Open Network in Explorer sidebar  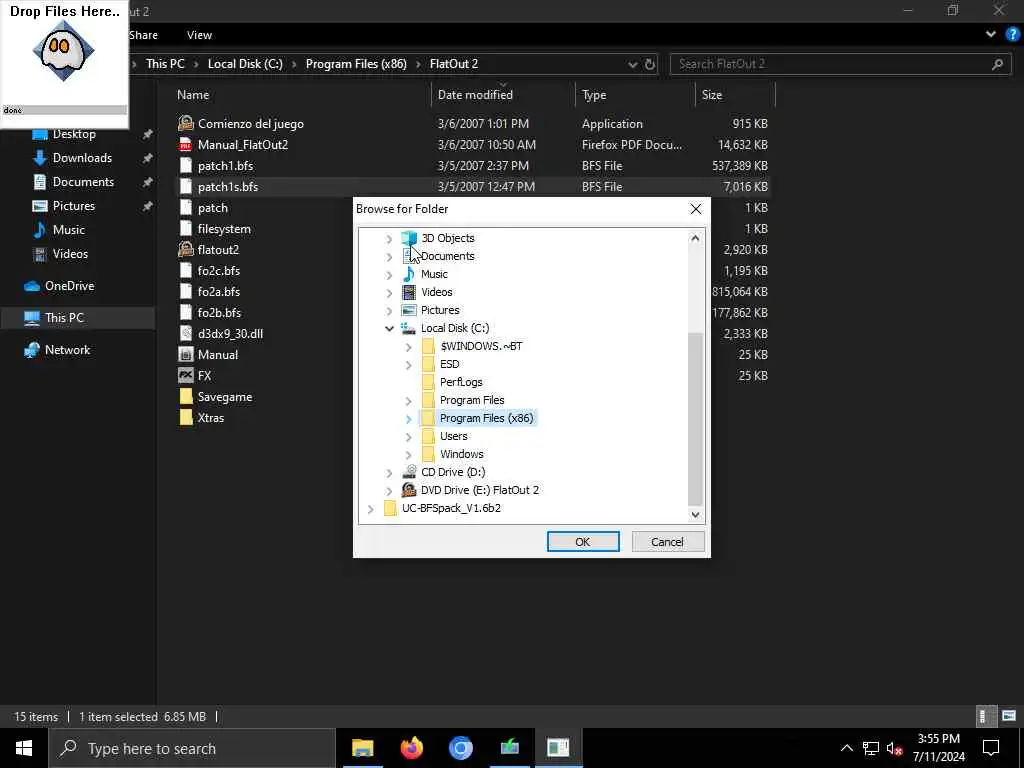point(67,349)
